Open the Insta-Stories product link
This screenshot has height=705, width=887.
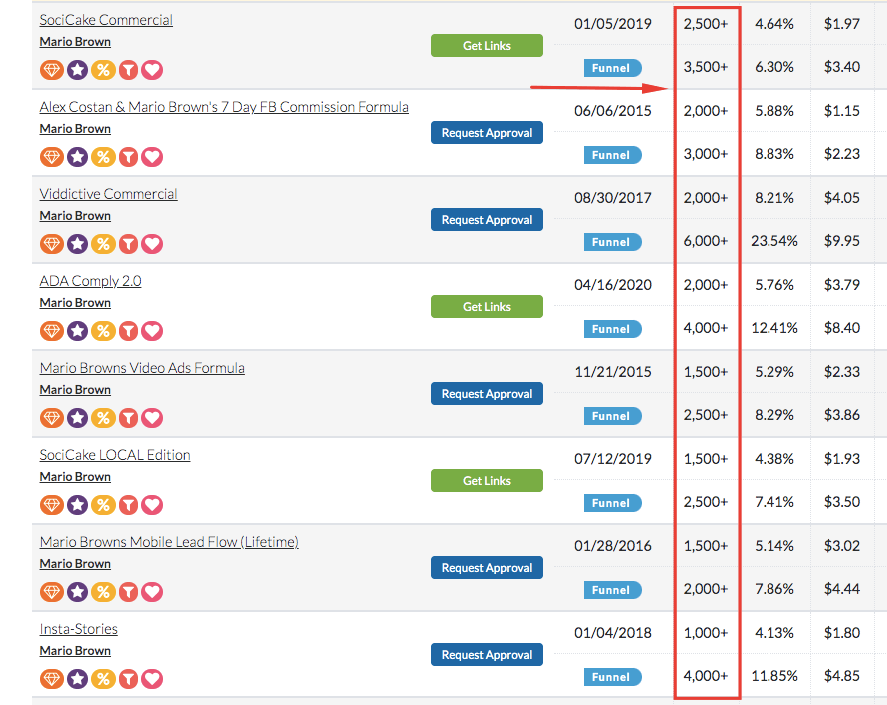79,629
